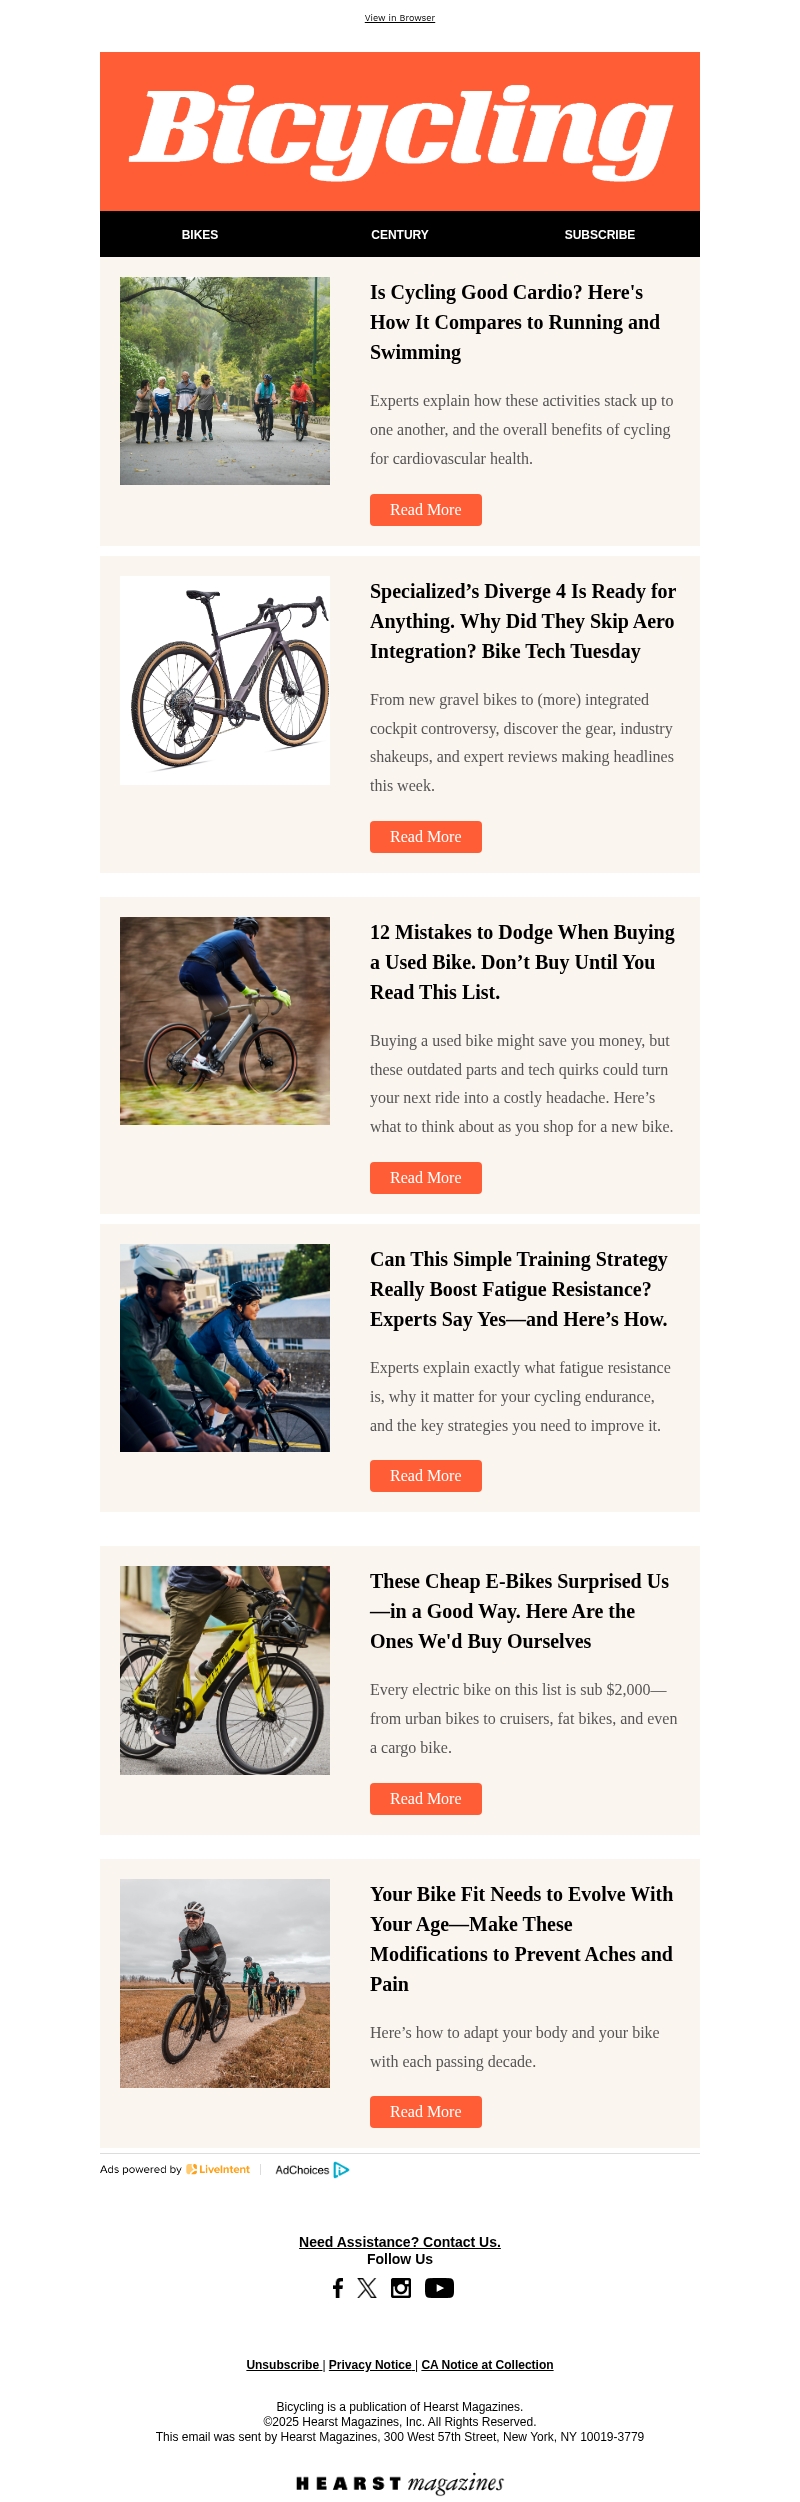Open the Facebook icon in footer
Viewport: 800px width, 2502px height.
pyautogui.click(x=338, y=2288)
